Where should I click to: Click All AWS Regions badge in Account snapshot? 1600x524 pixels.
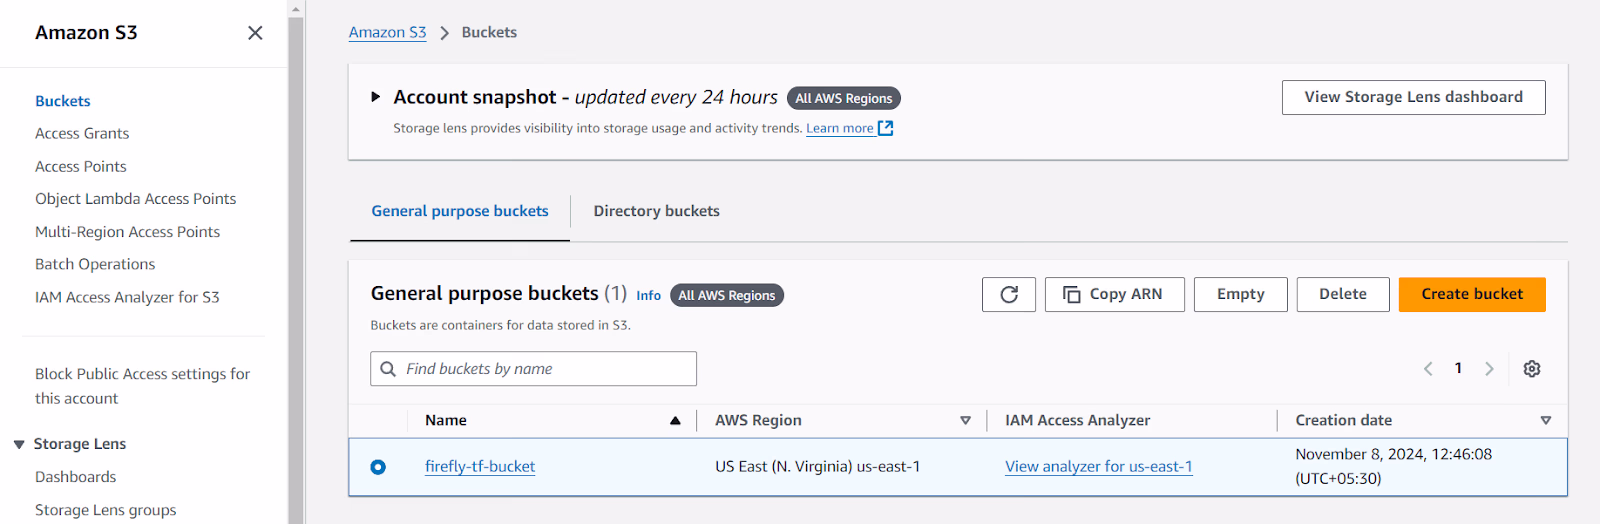844,98
